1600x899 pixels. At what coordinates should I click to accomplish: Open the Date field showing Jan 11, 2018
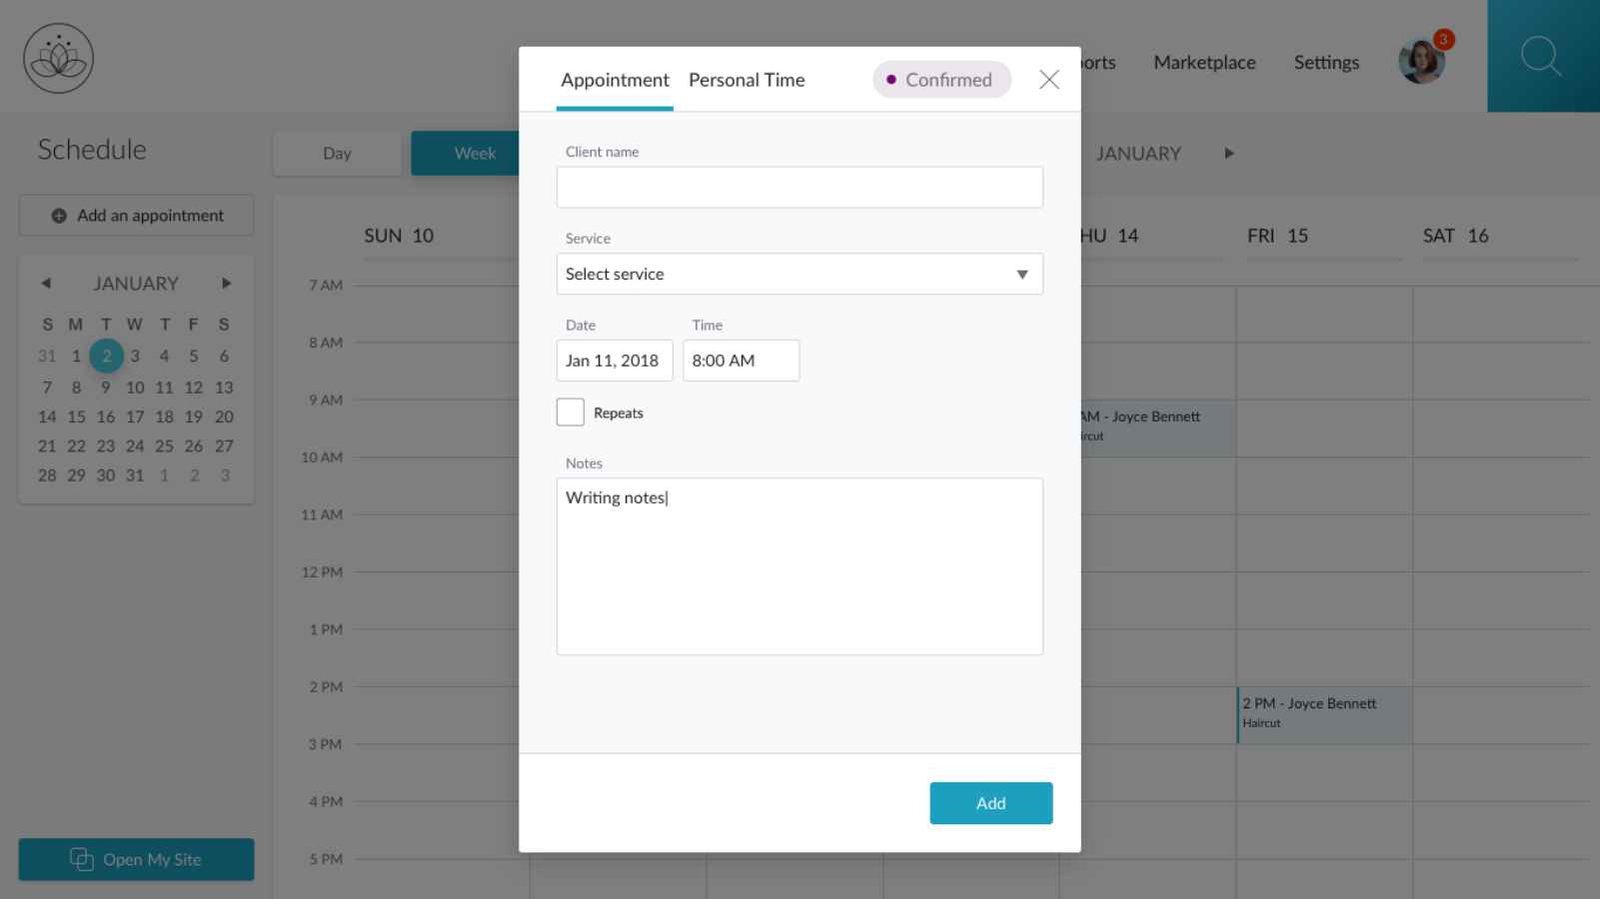(613, 361)
